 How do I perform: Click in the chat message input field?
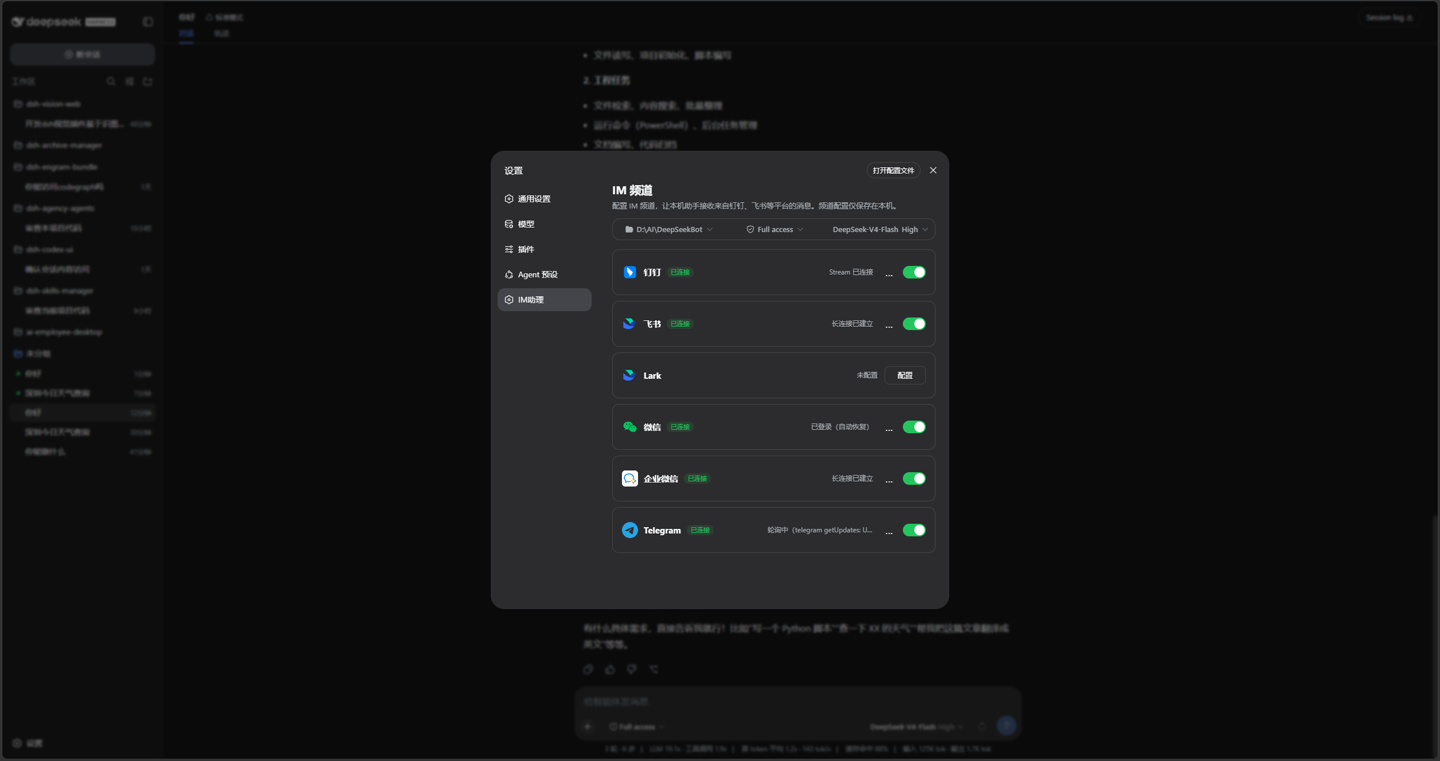pos(797,702)
